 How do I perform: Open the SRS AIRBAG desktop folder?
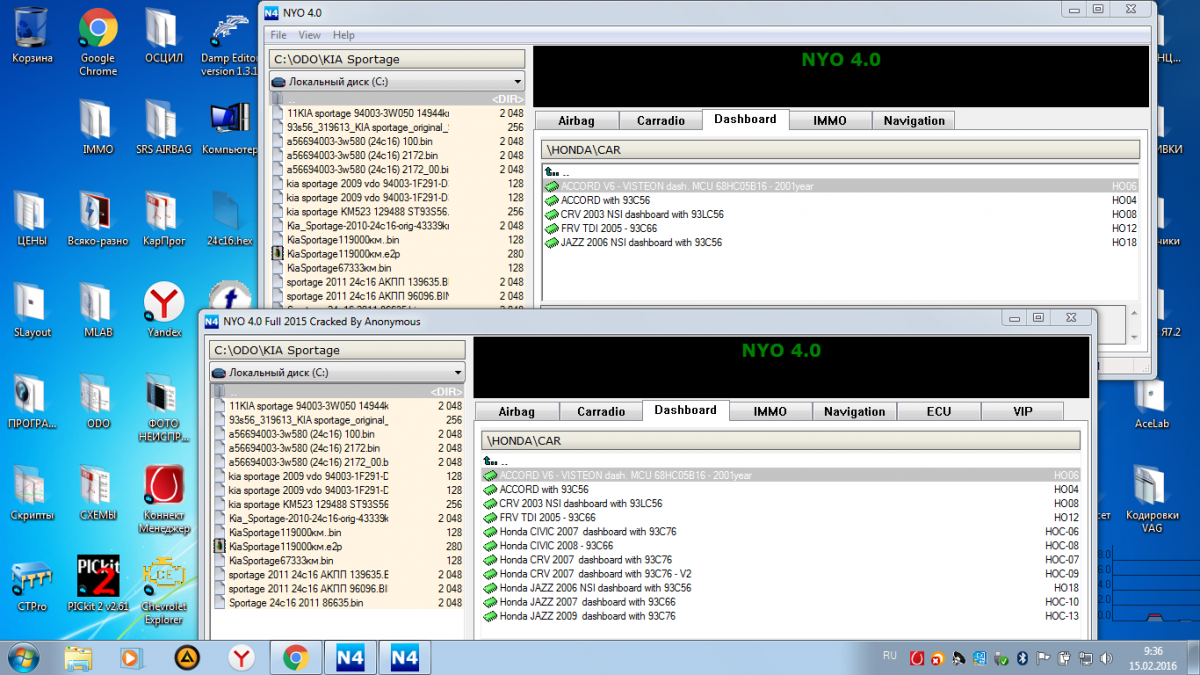163,128
